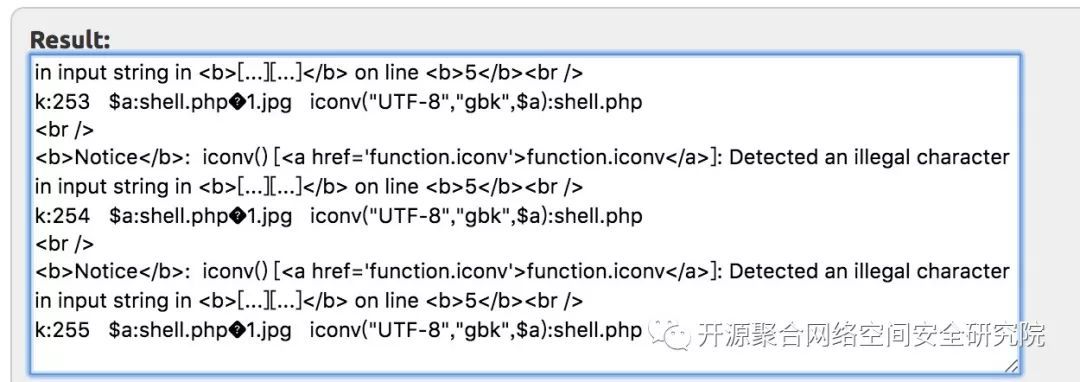Click the Chinese watermark text beside WeChat logo
This screenshot has height=382, width=1080.
pyautogui.click(x=870, y=335)
